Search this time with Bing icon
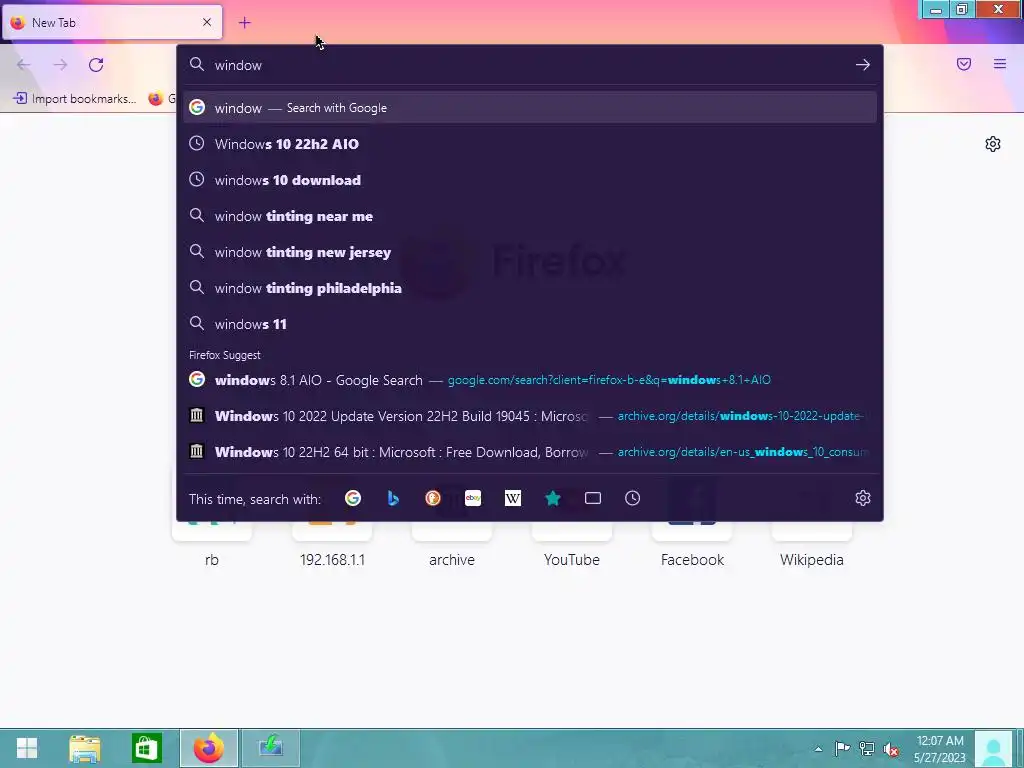The width and height of the screenshot is (1024, 768). point(393,498)
